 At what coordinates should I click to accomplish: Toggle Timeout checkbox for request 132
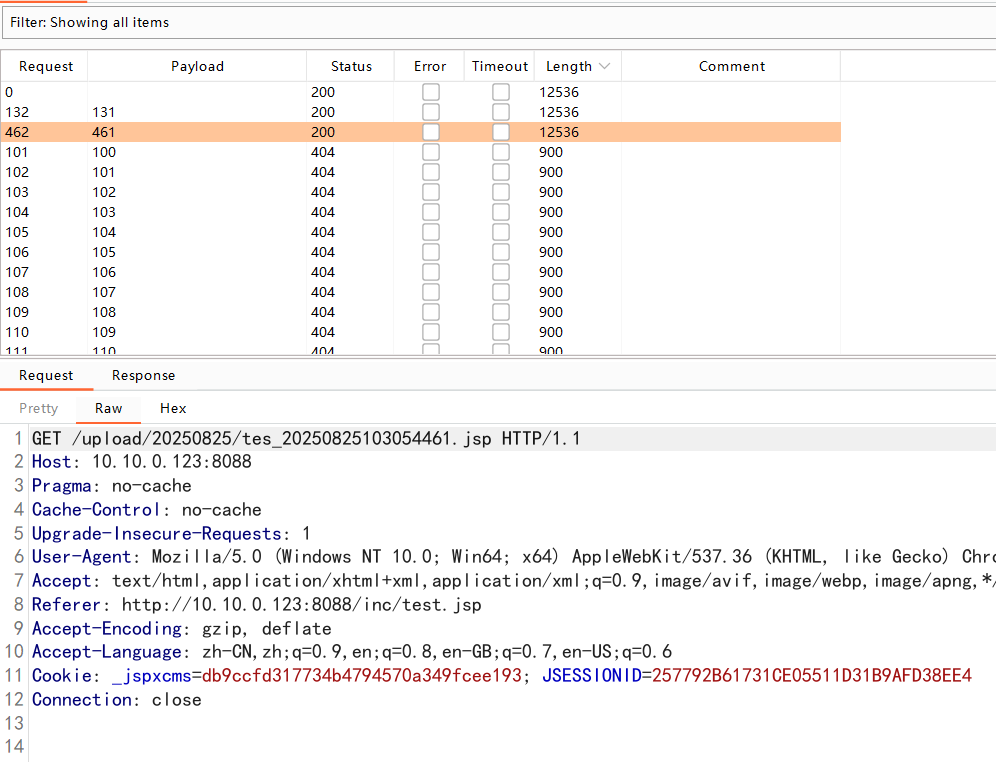(x=500, y=112)
